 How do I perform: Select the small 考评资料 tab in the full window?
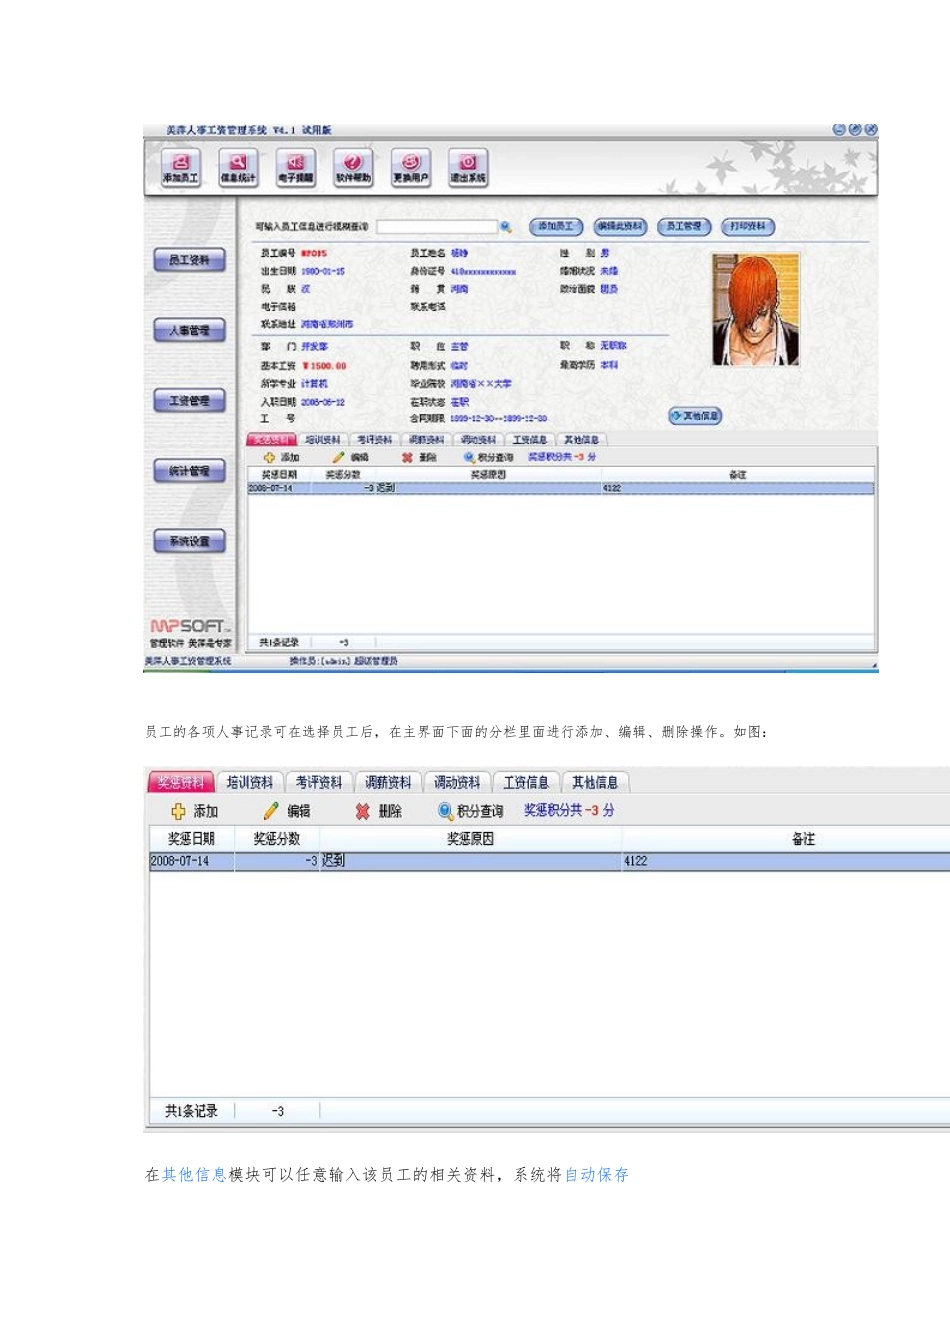375,440
